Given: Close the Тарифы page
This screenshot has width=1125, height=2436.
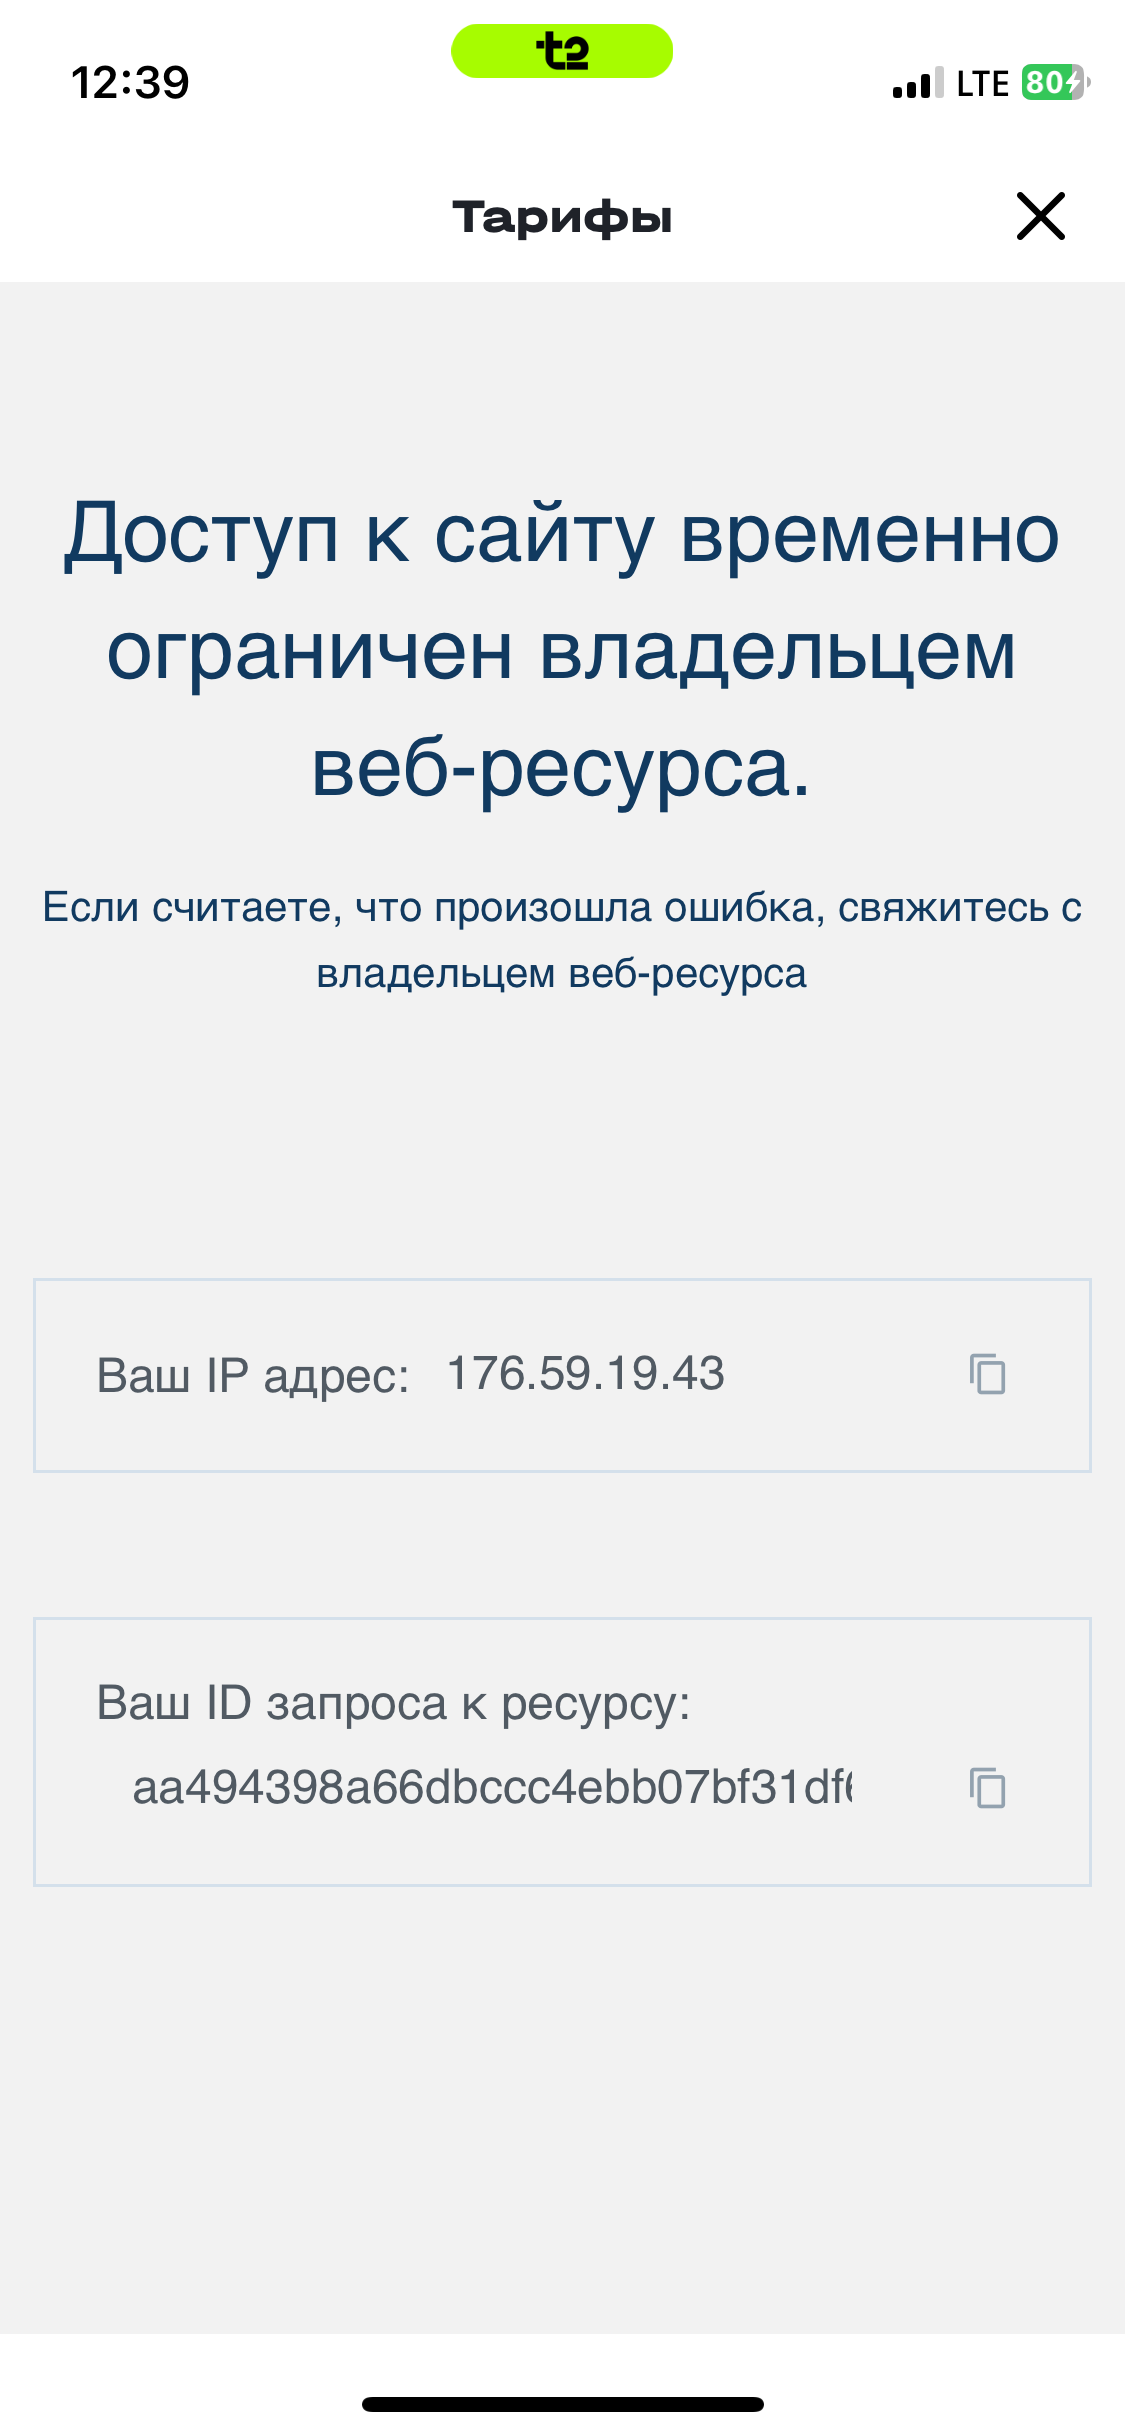Looking at the screenshot, I should click(1040, 216).
